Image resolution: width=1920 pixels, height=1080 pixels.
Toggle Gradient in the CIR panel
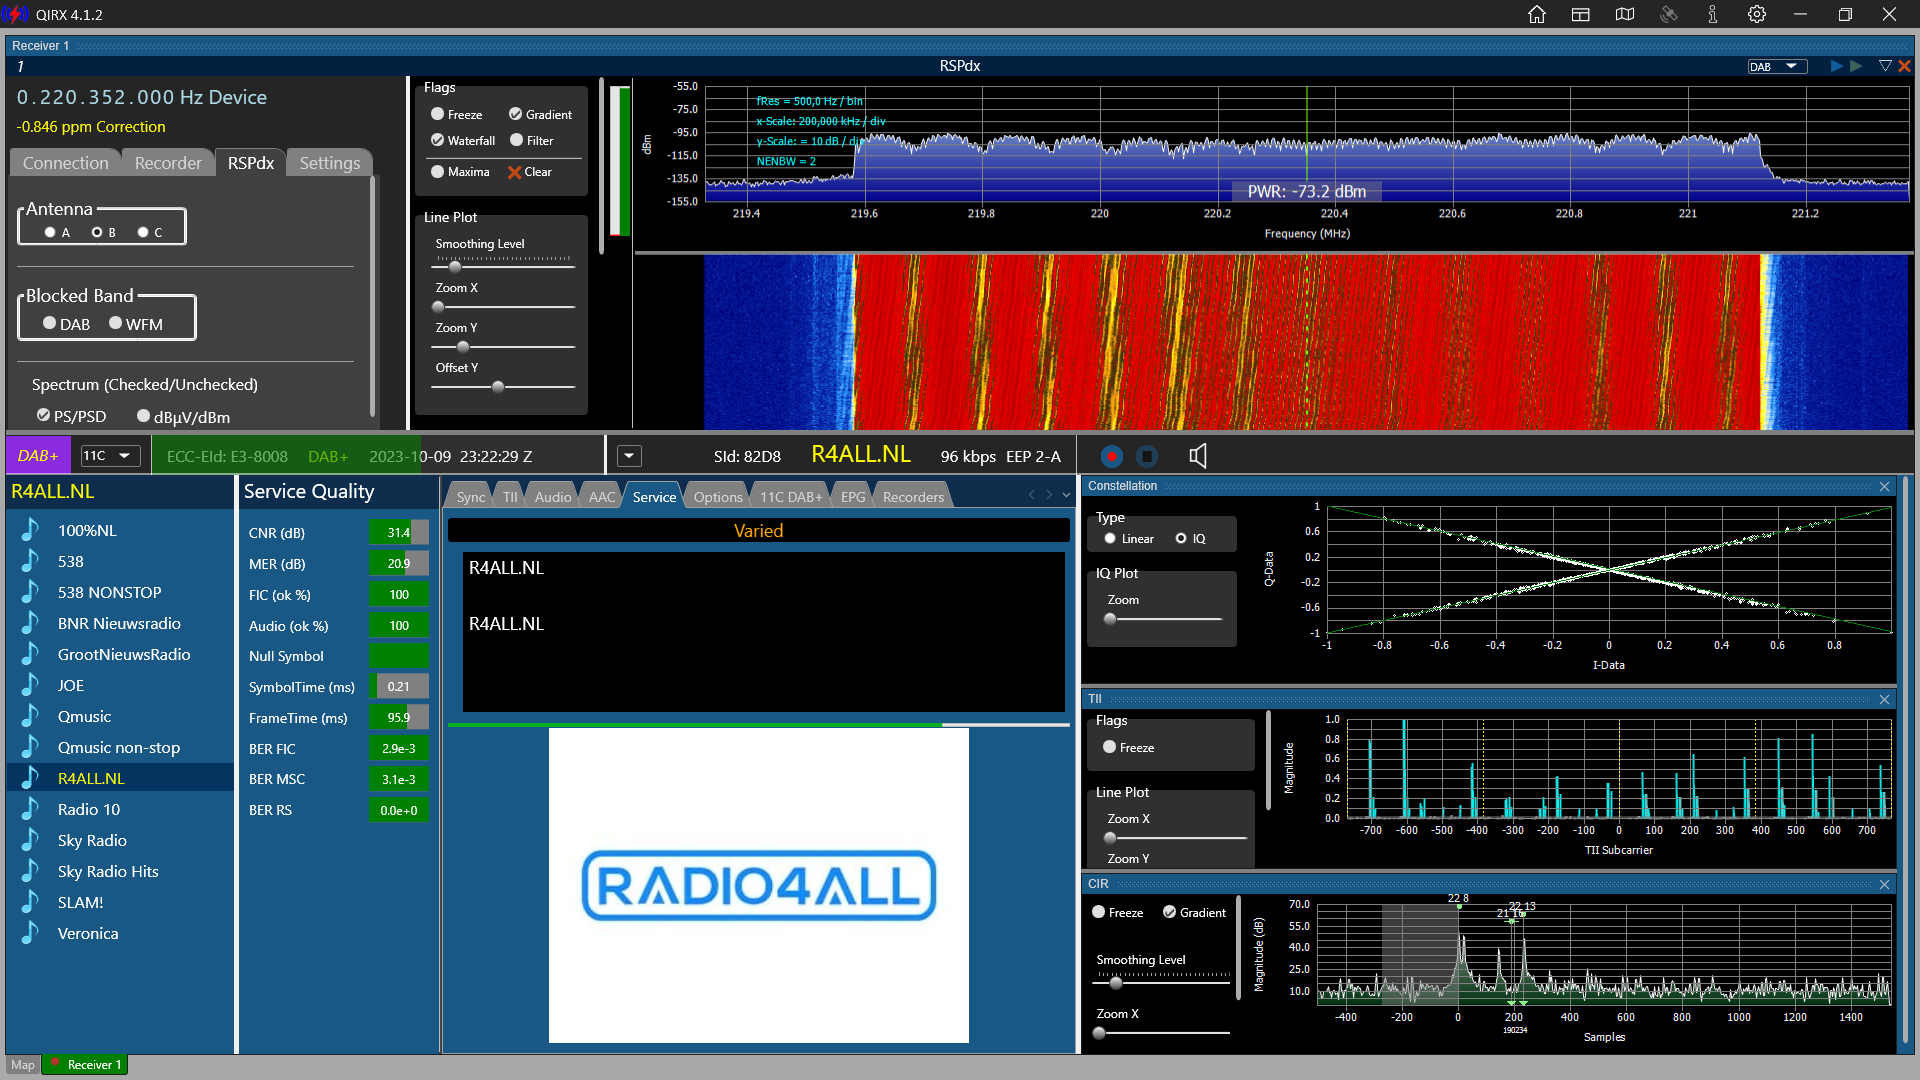point(1169,912)
